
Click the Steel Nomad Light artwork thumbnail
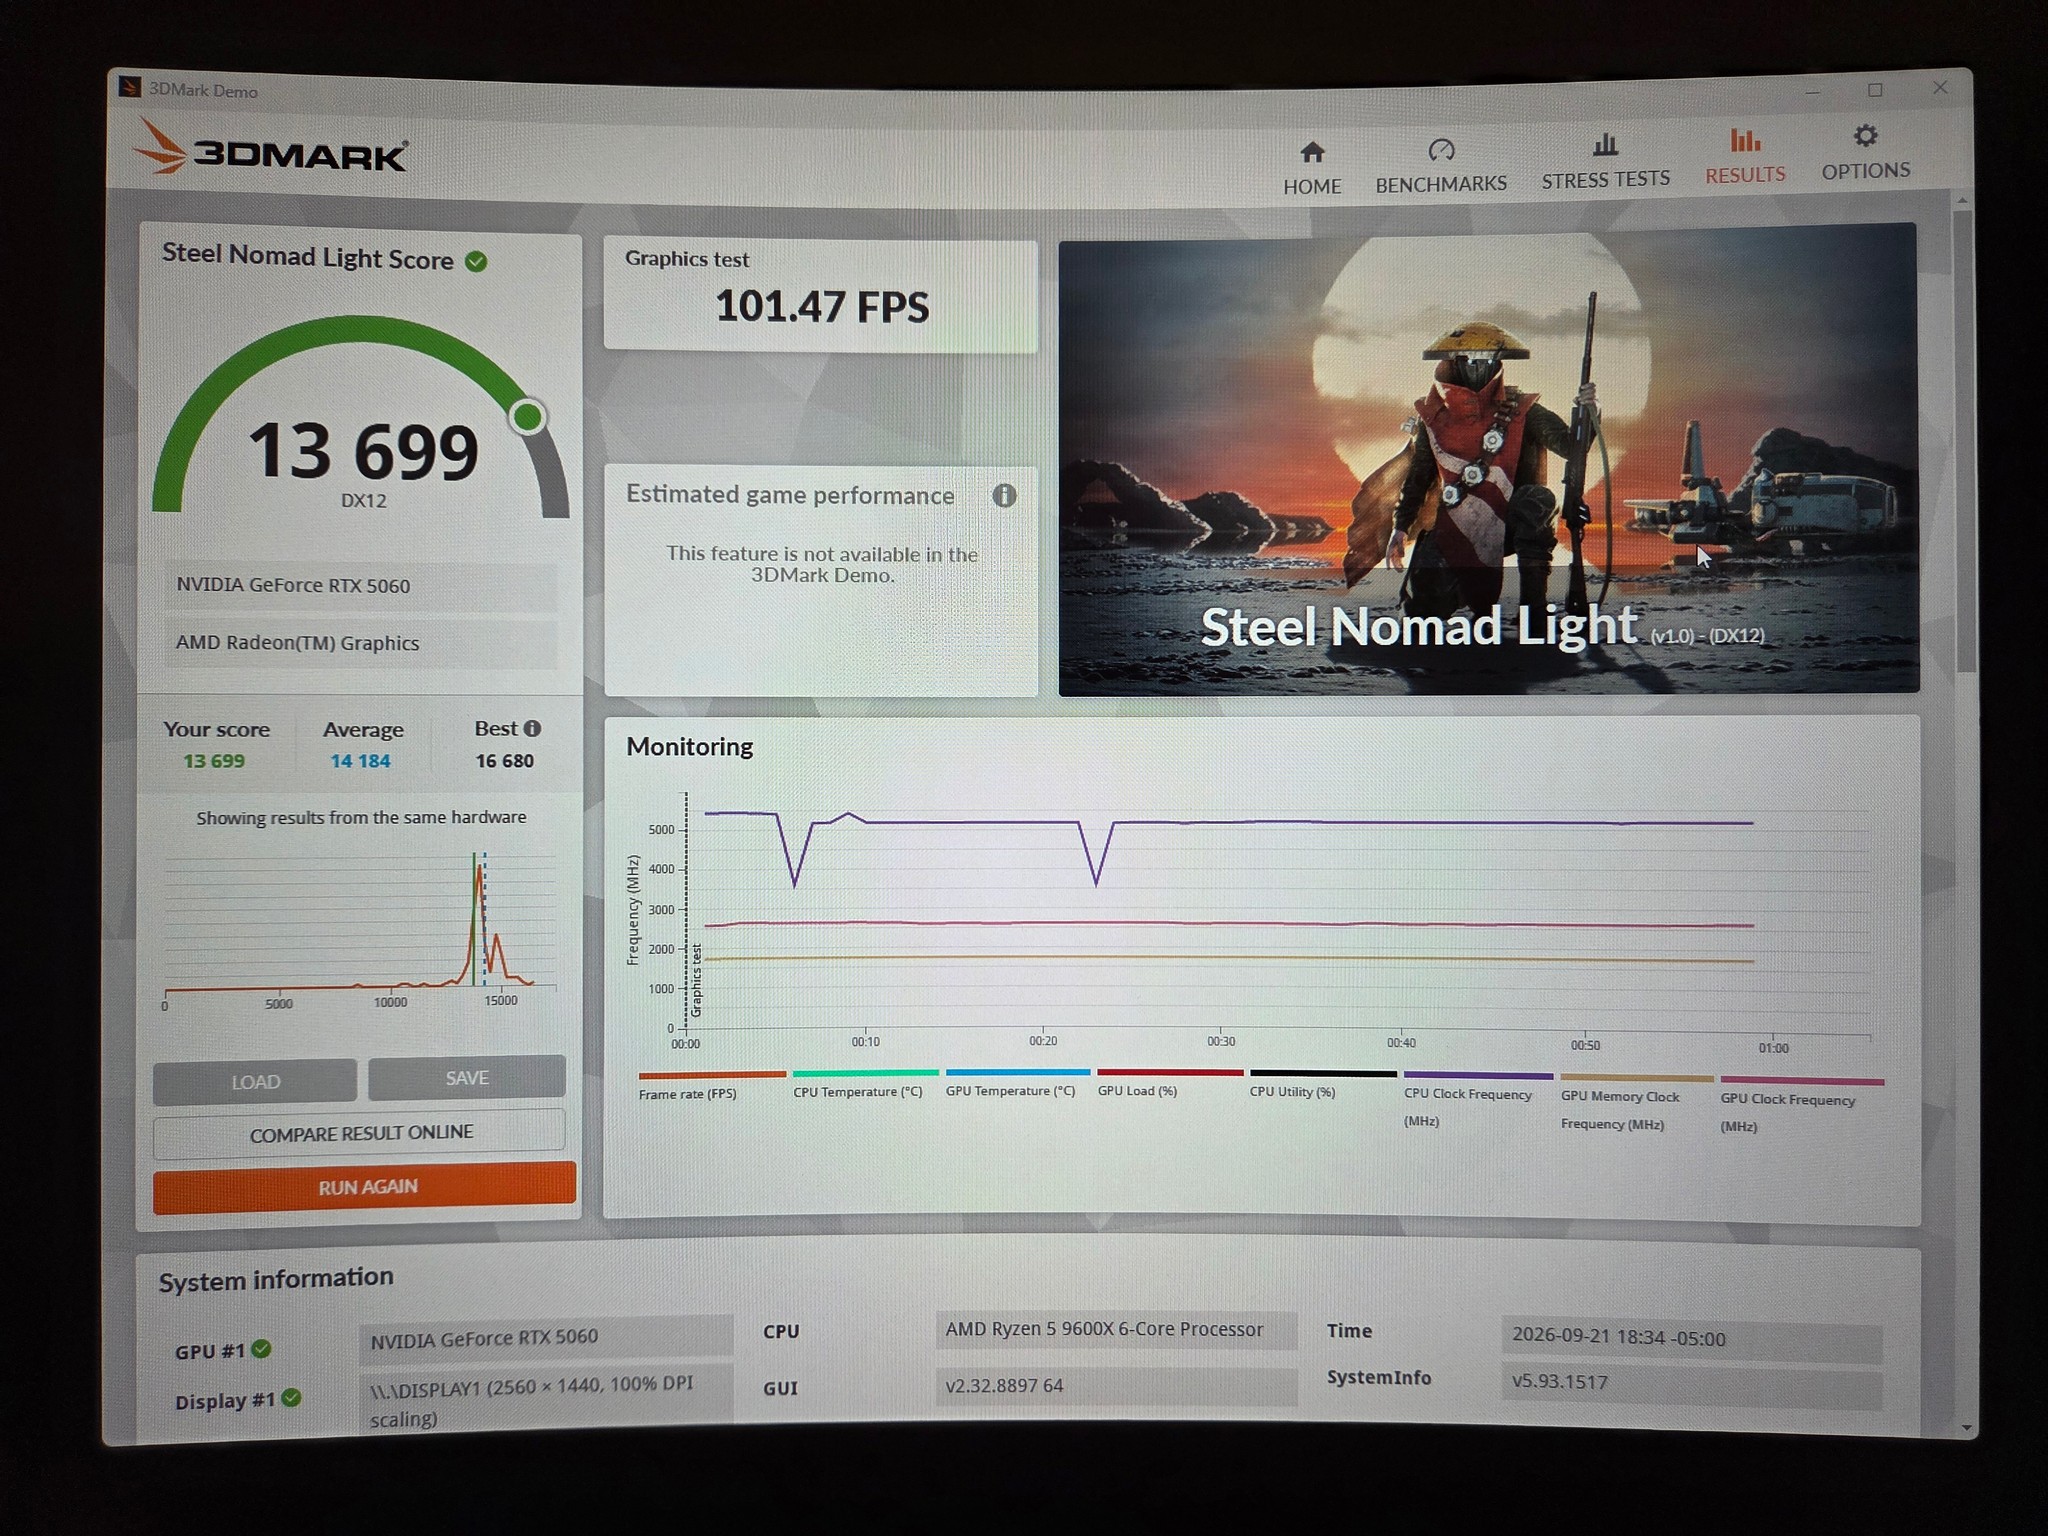tap(1489, 459)
